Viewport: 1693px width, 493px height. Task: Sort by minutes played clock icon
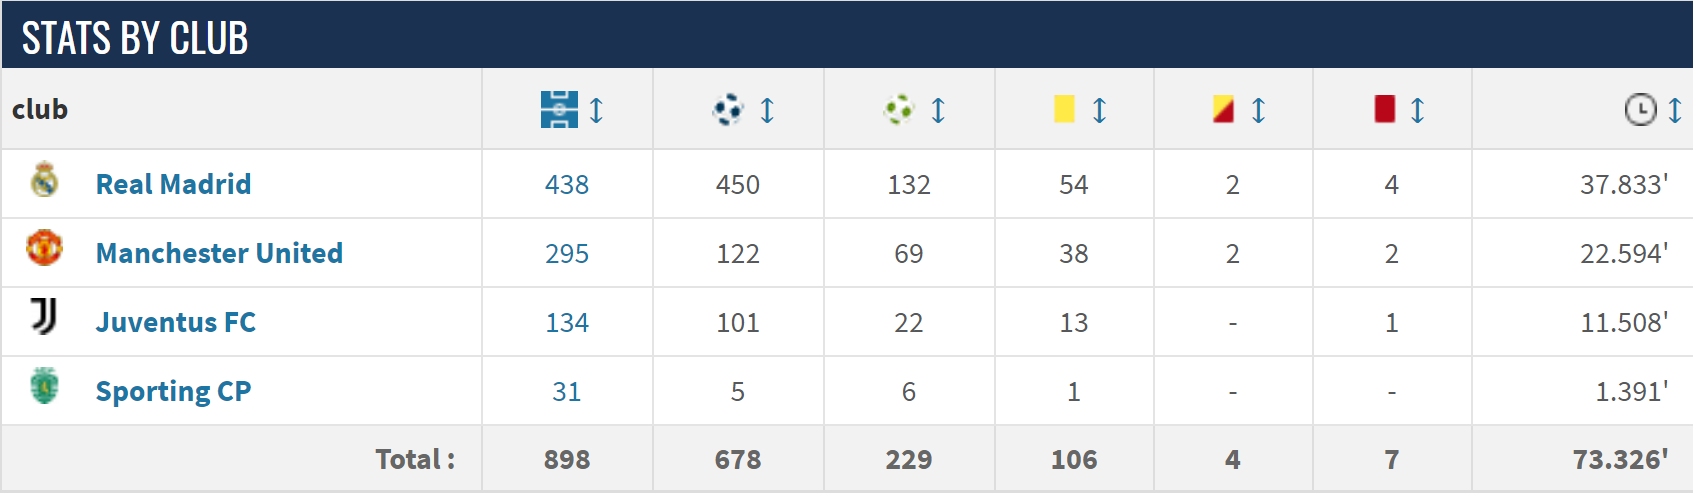[1640, 109]
